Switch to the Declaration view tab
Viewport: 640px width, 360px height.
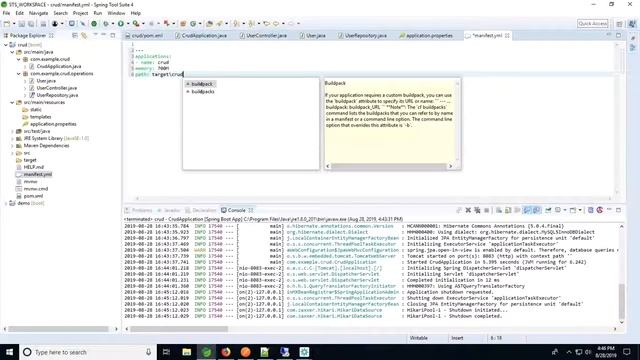(200, 211)
